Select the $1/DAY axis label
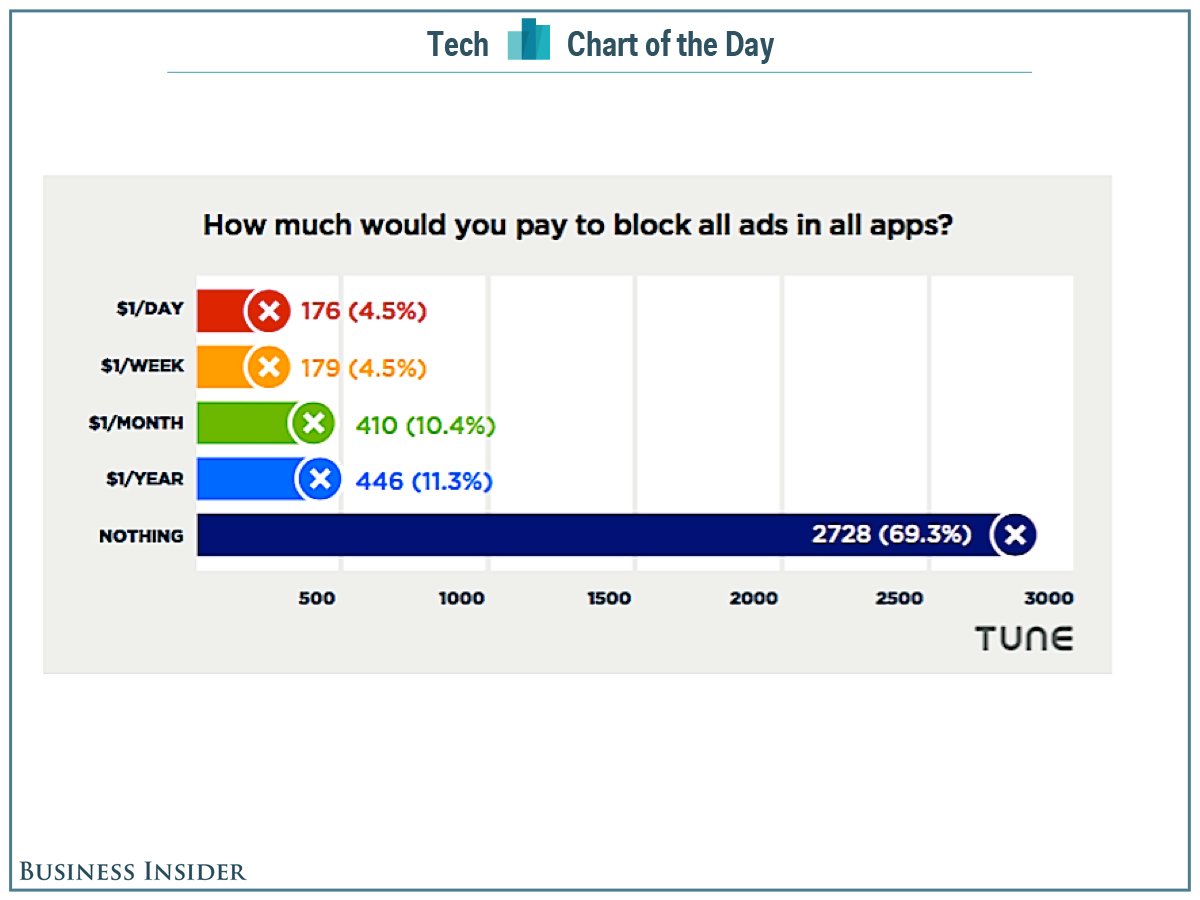The height and width of the screenshot is (900, 1200). pos(149,309)
